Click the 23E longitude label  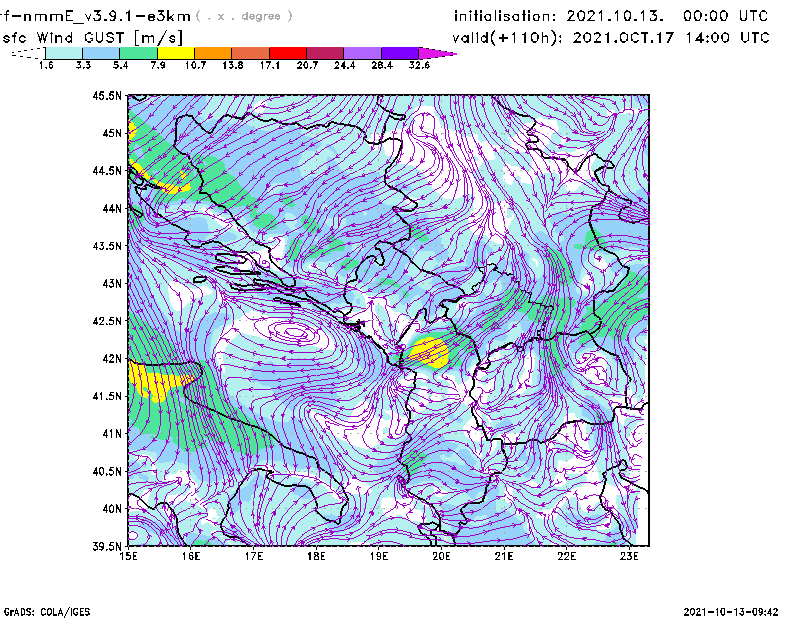[629, 556]
